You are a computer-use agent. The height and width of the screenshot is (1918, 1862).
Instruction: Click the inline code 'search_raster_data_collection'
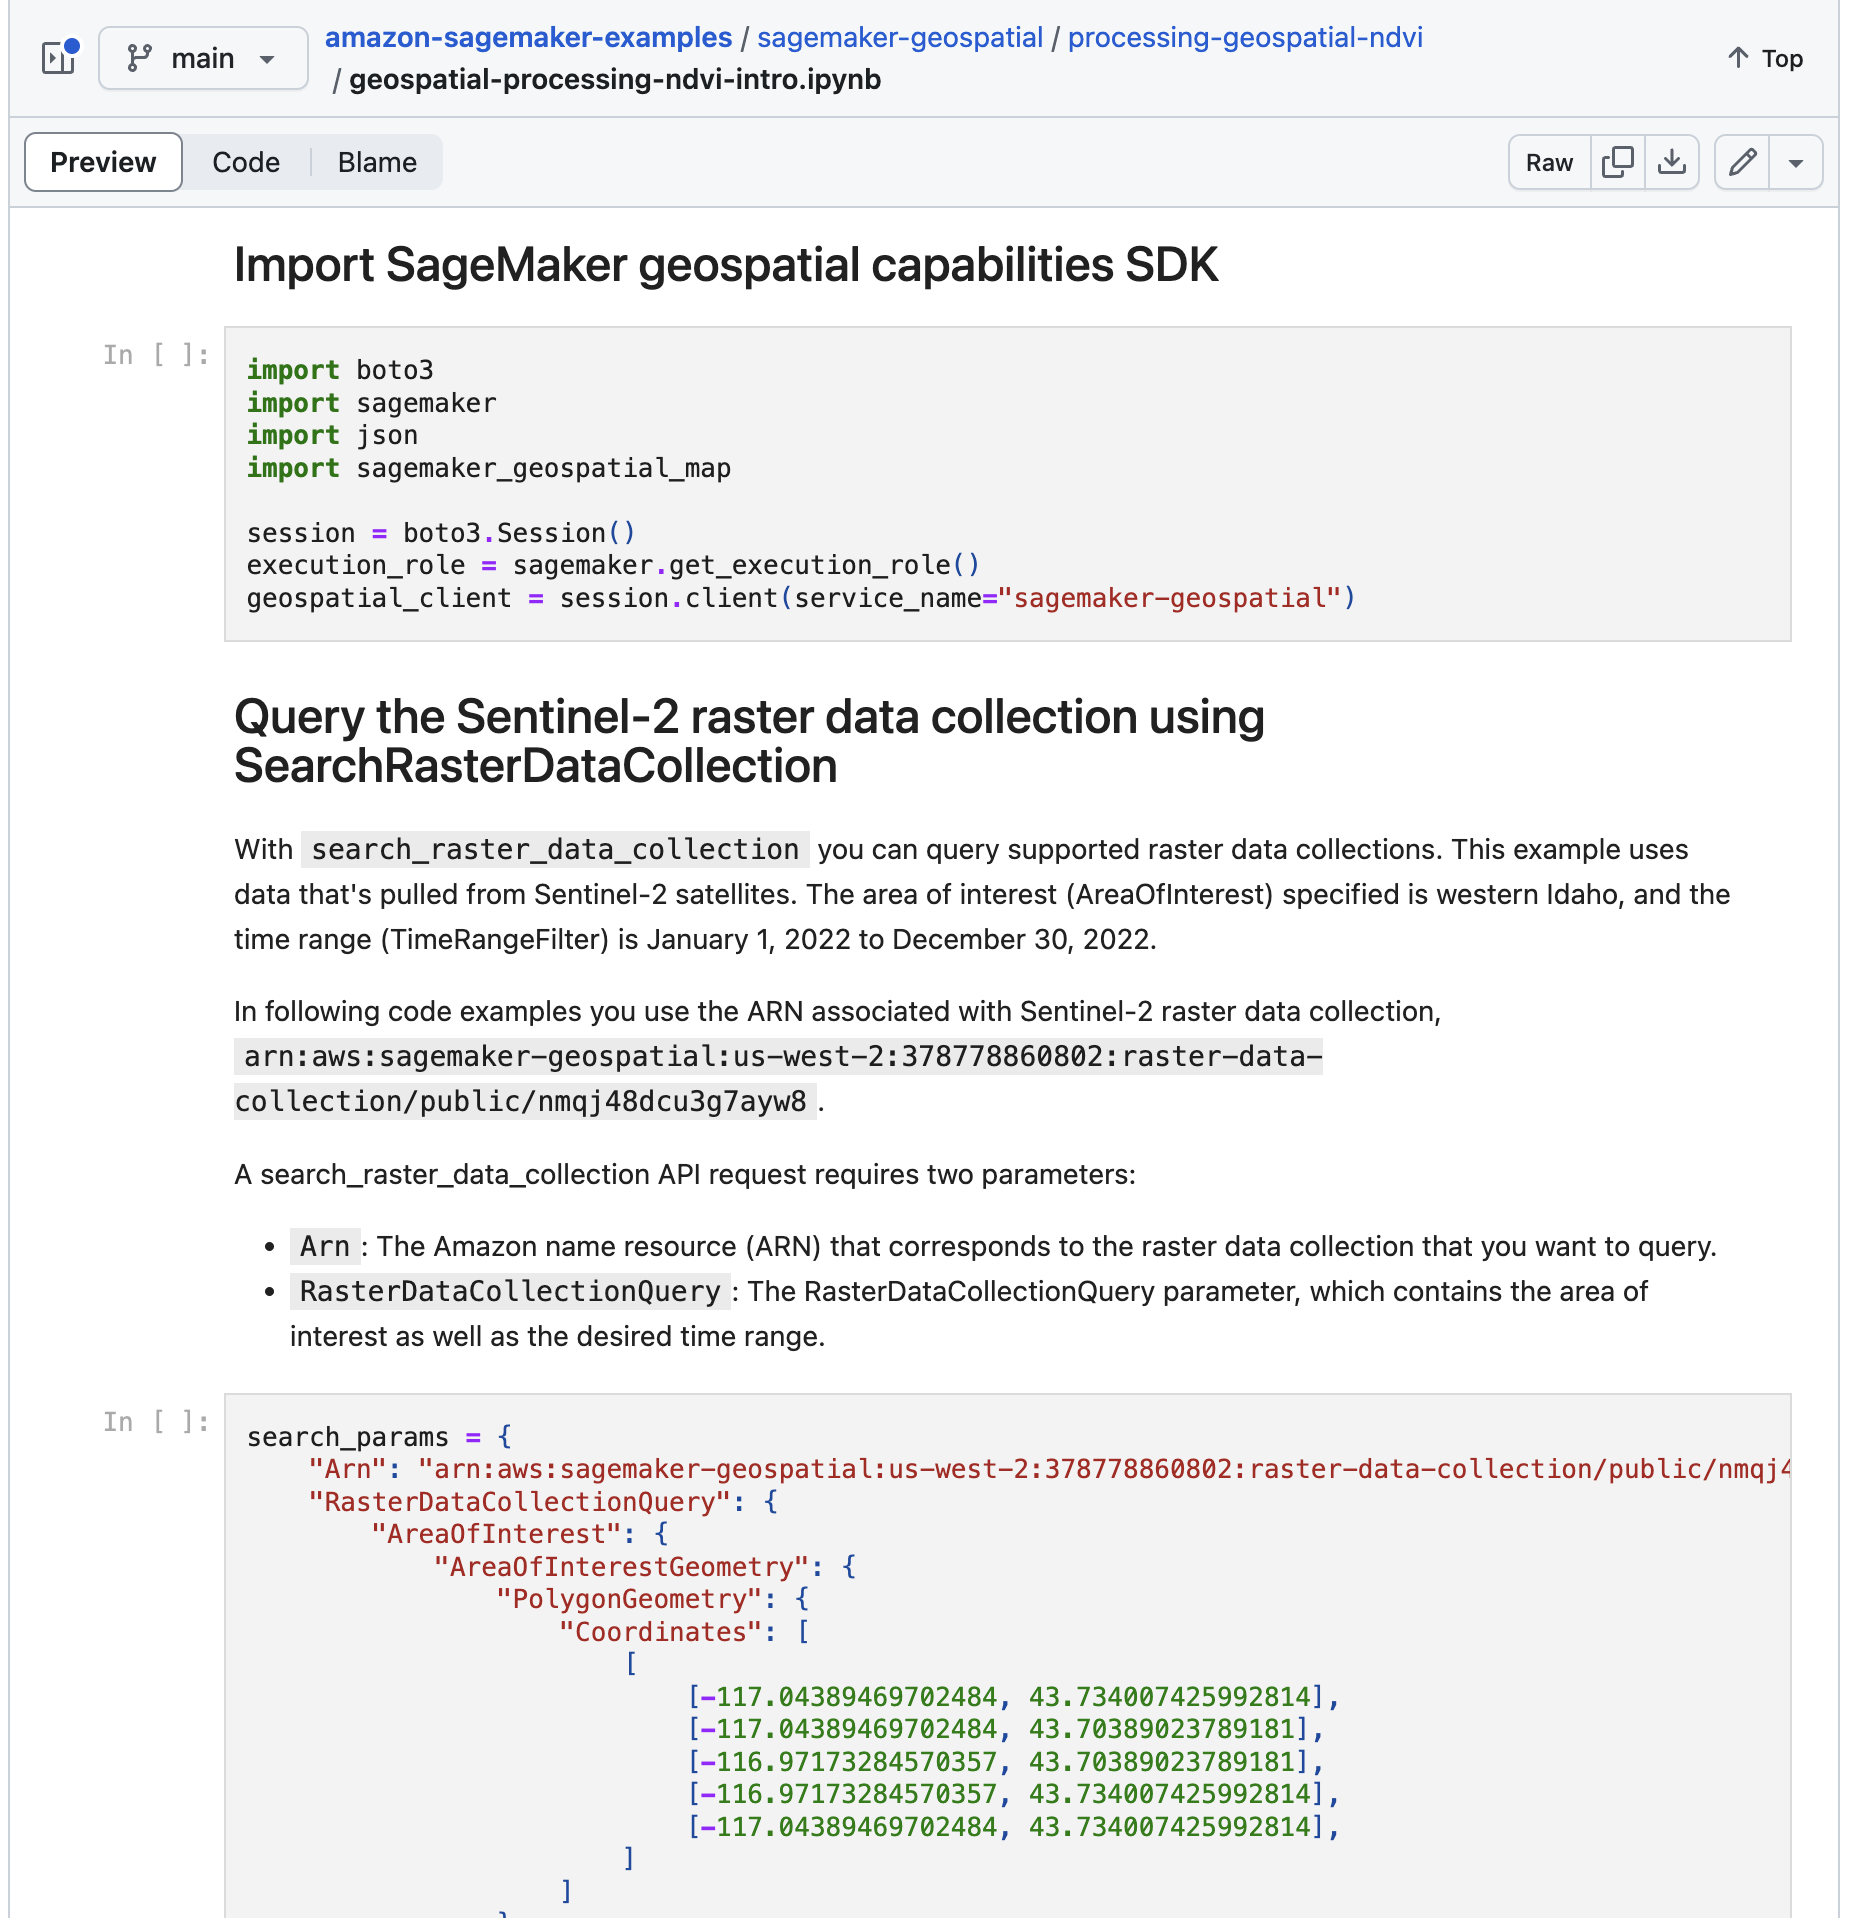(x=555, y=849)
